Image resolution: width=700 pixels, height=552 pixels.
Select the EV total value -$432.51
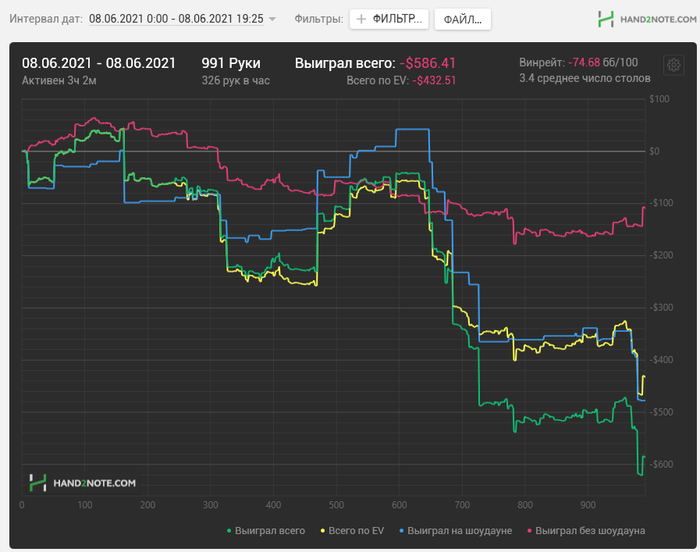tap(434, 80)
